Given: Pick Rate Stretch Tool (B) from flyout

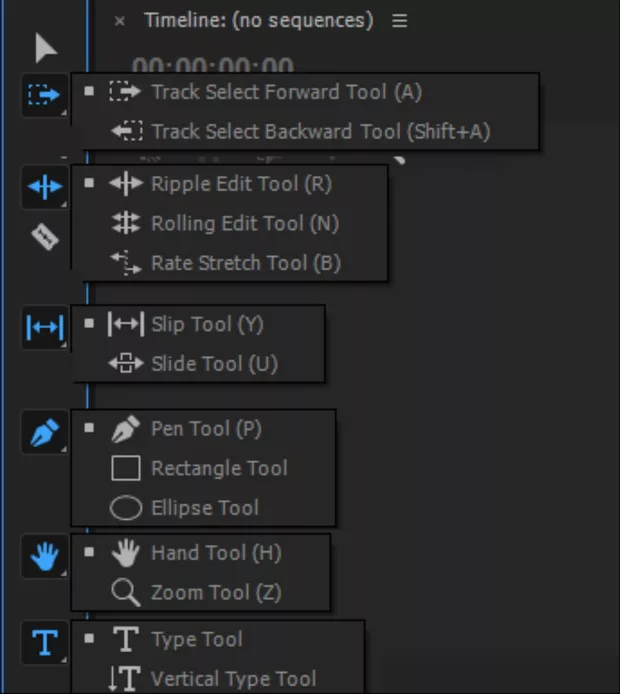Looking at the screenshot, I should pos(245,263).
